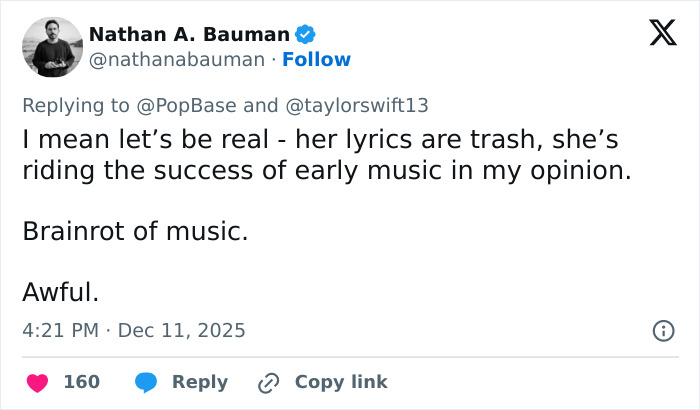Click the "Awful." text line

click(x=60, y=293)
